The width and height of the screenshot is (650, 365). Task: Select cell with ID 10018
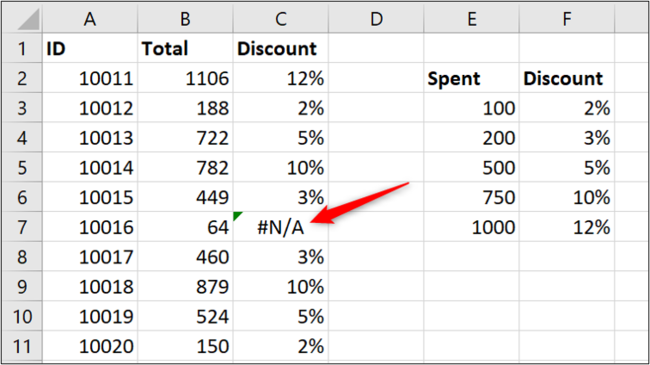[90, 287]
